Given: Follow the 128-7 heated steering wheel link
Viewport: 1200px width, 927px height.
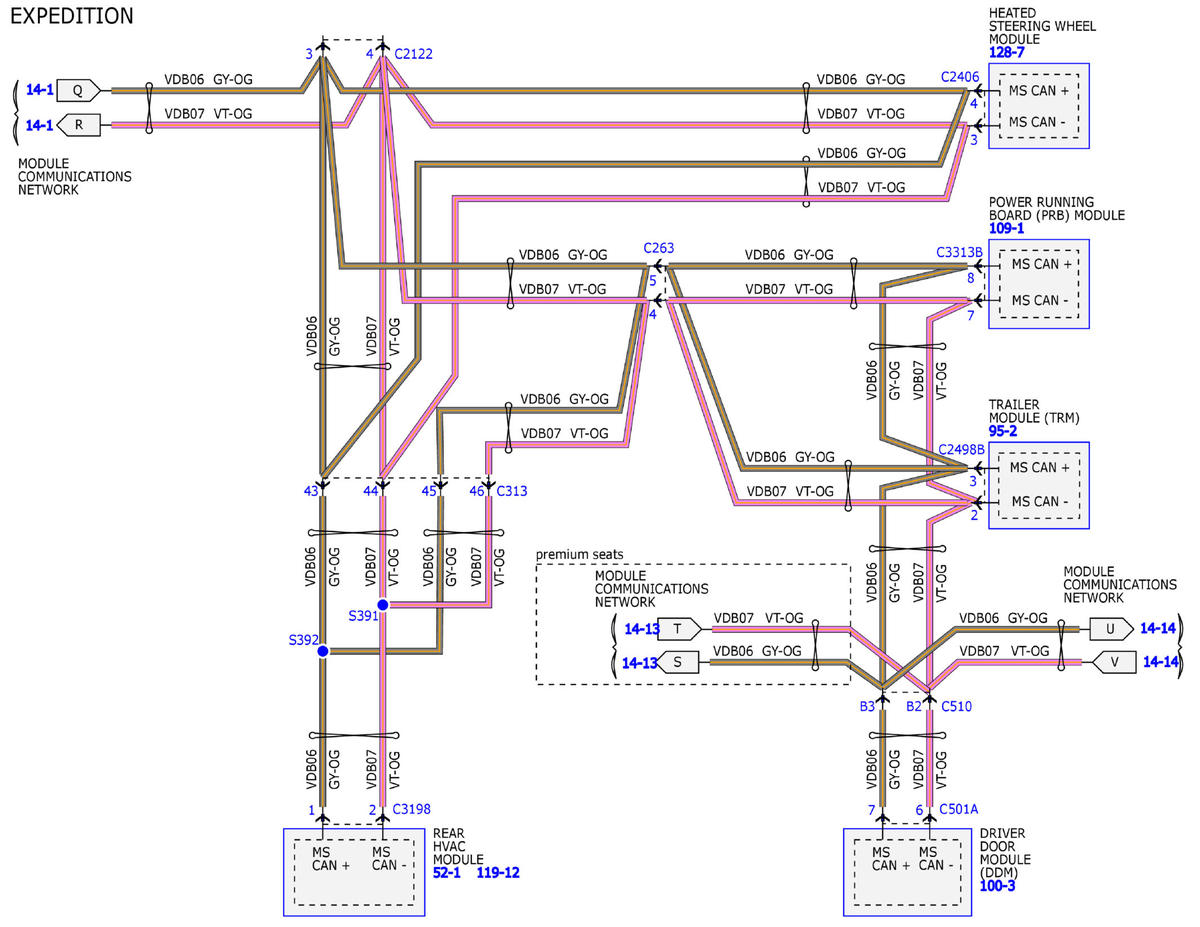Looking at the screenshot, I should [x=1006, y=53].
